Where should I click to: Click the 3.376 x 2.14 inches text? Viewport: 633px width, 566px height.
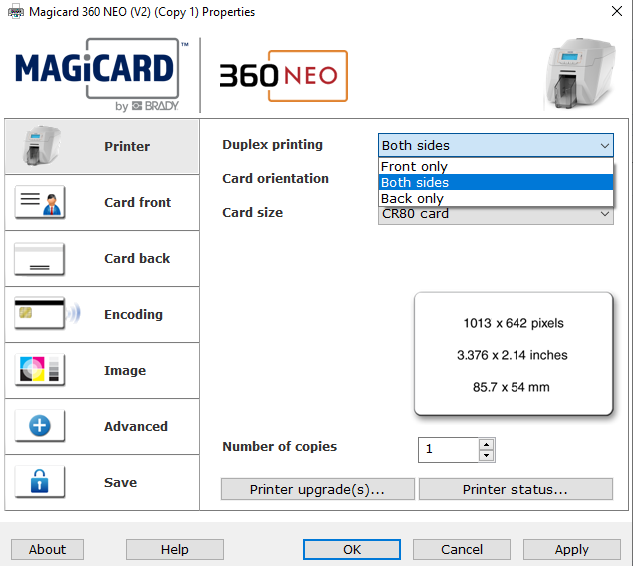(512, 355)
